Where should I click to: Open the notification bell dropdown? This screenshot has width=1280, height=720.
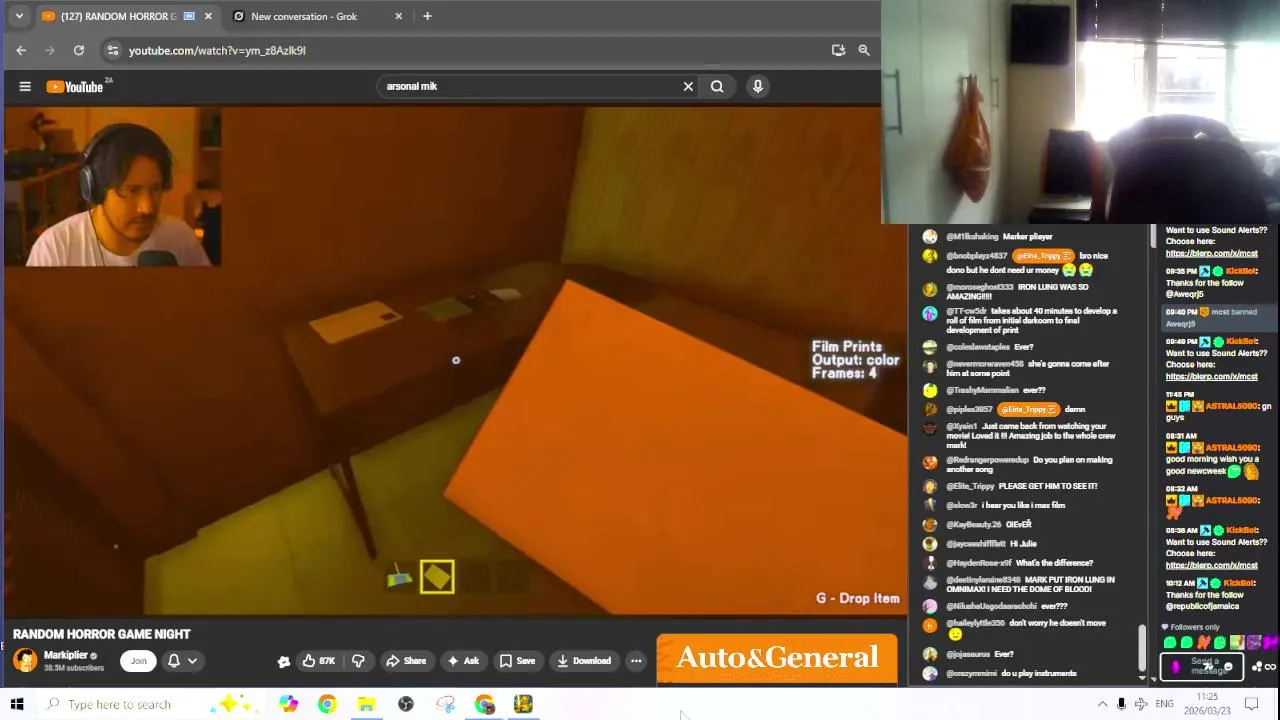pyautogui.click(x=182, y=661)
